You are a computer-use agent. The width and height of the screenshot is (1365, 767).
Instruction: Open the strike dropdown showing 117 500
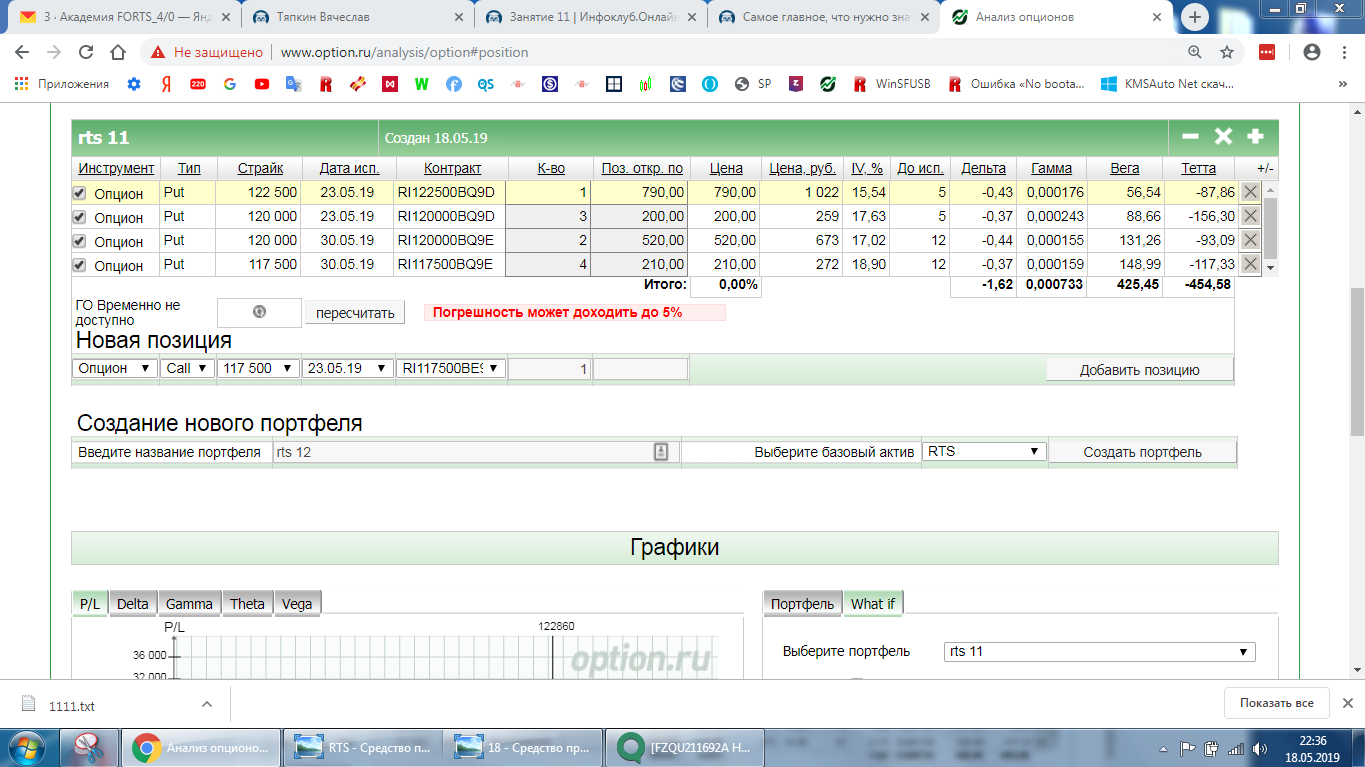coord(258,368)
